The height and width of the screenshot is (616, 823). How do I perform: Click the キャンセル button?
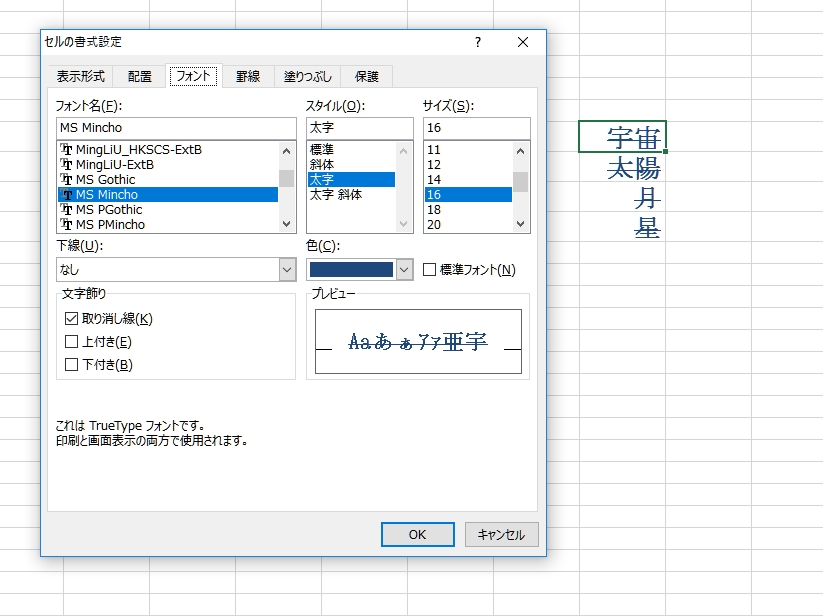coord(501,534)
